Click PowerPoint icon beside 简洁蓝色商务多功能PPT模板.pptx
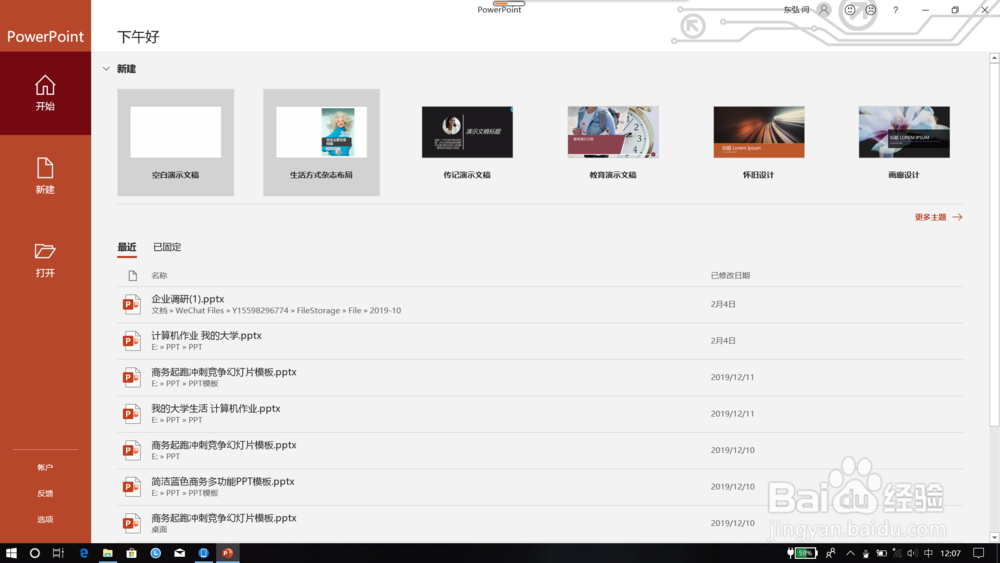1000x563 pixels. 131,487
